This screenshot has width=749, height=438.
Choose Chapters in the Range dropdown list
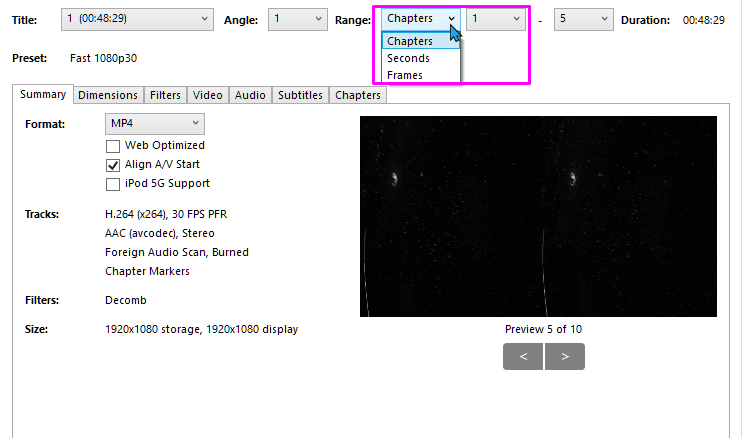pyautogui.click(x=421, y=41)
